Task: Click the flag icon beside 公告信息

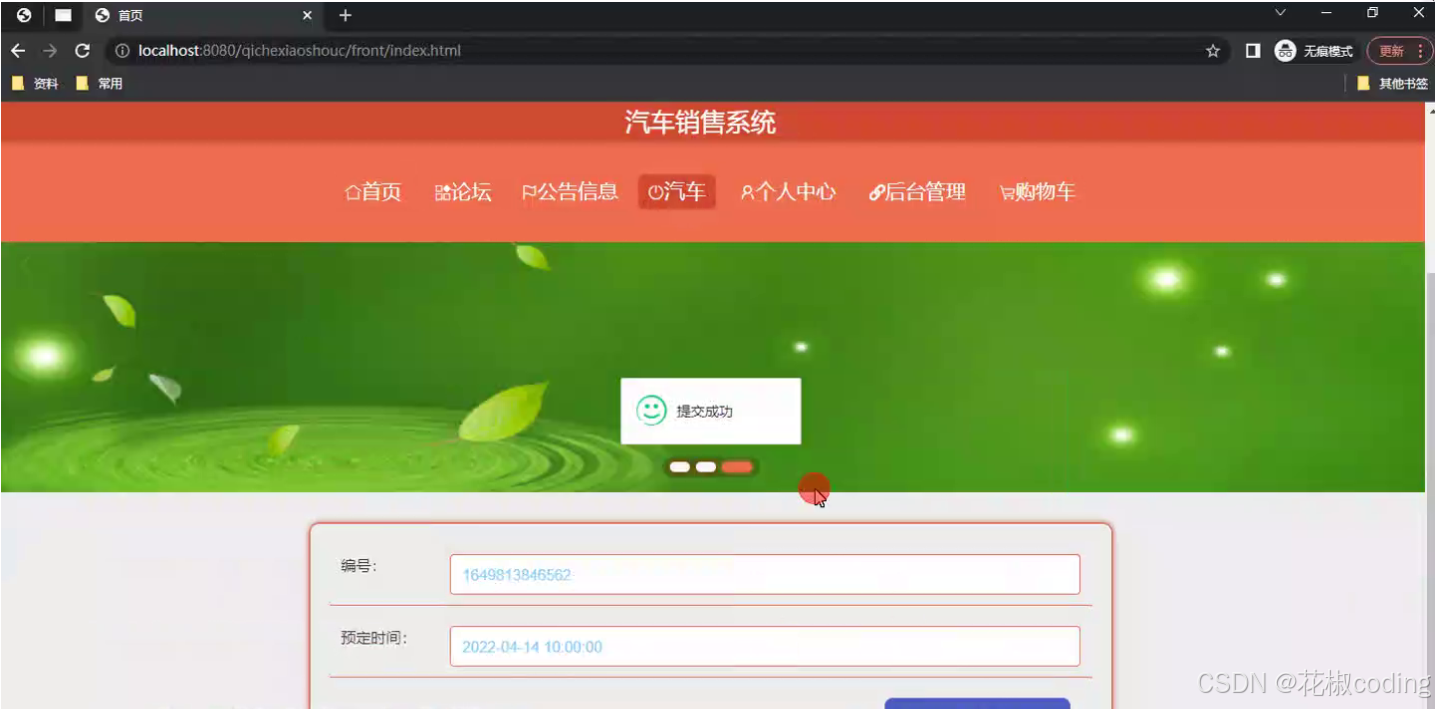Action: (x=529, y=191)
